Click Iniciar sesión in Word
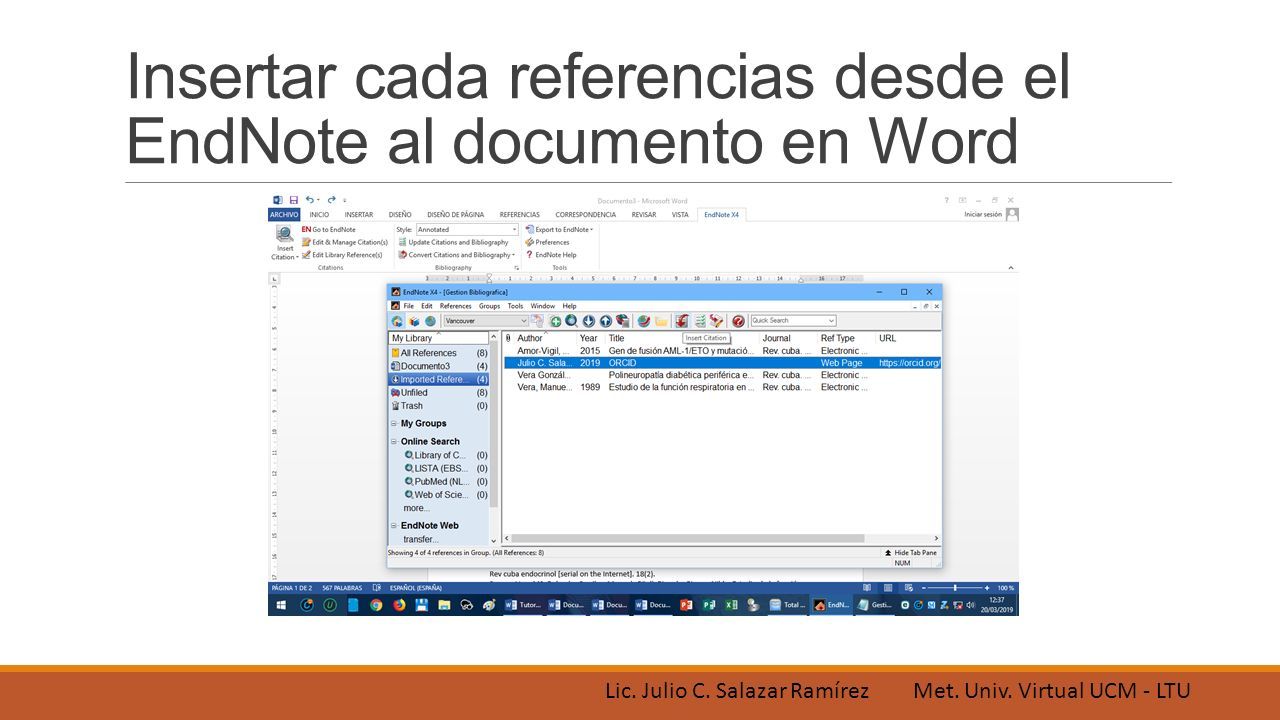Screen dimensions: 1280x720 983,214
